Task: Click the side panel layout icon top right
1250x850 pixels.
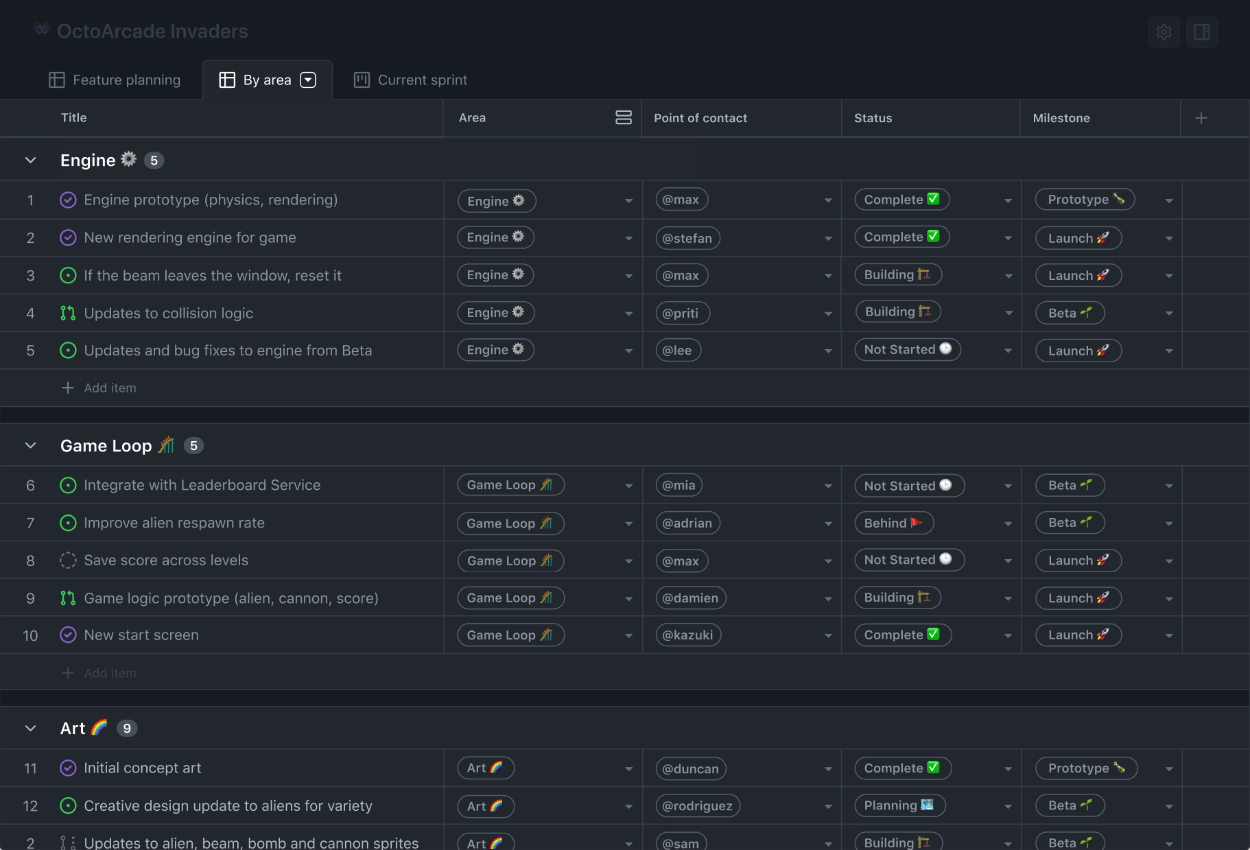Action: click(1201, 31)
